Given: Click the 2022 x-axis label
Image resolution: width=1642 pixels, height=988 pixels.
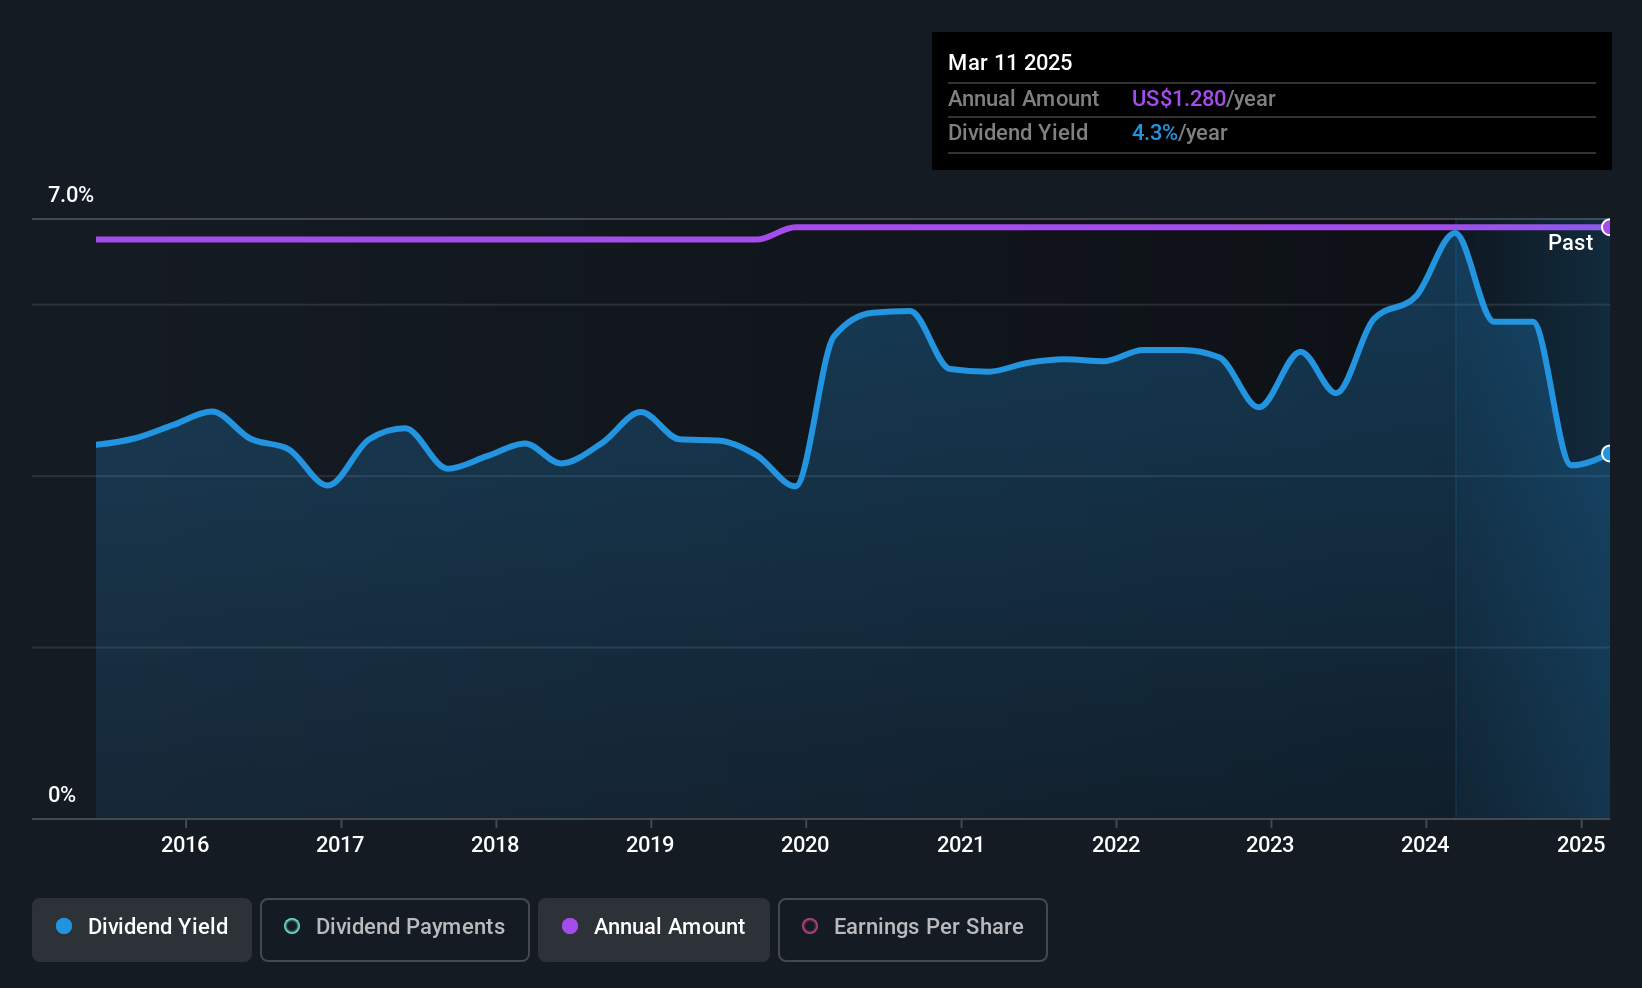Looking at the screenshot, I should [1116, 844].
